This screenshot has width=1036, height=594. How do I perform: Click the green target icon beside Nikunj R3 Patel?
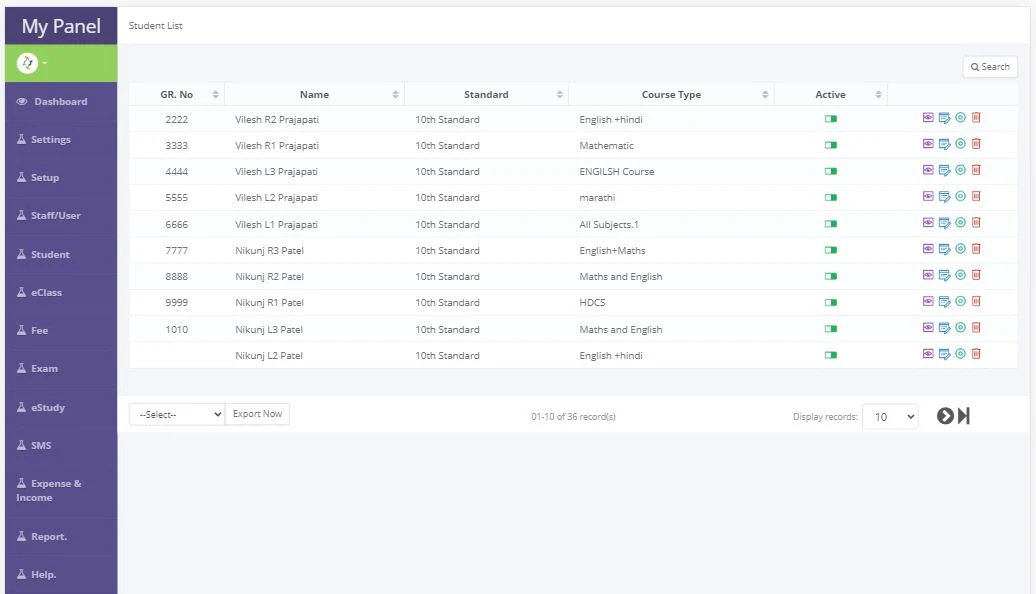[x=960, y=250]
